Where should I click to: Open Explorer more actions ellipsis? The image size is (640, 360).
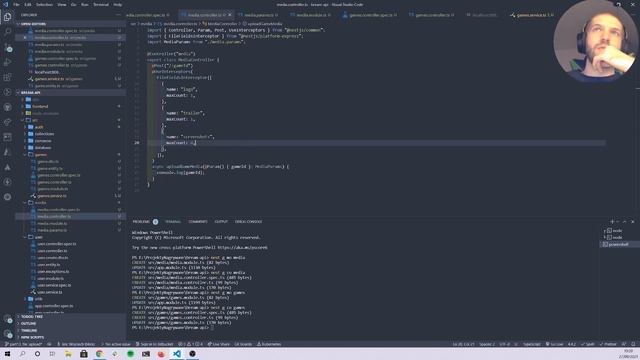pyautogui.click(x=118, y=15)
